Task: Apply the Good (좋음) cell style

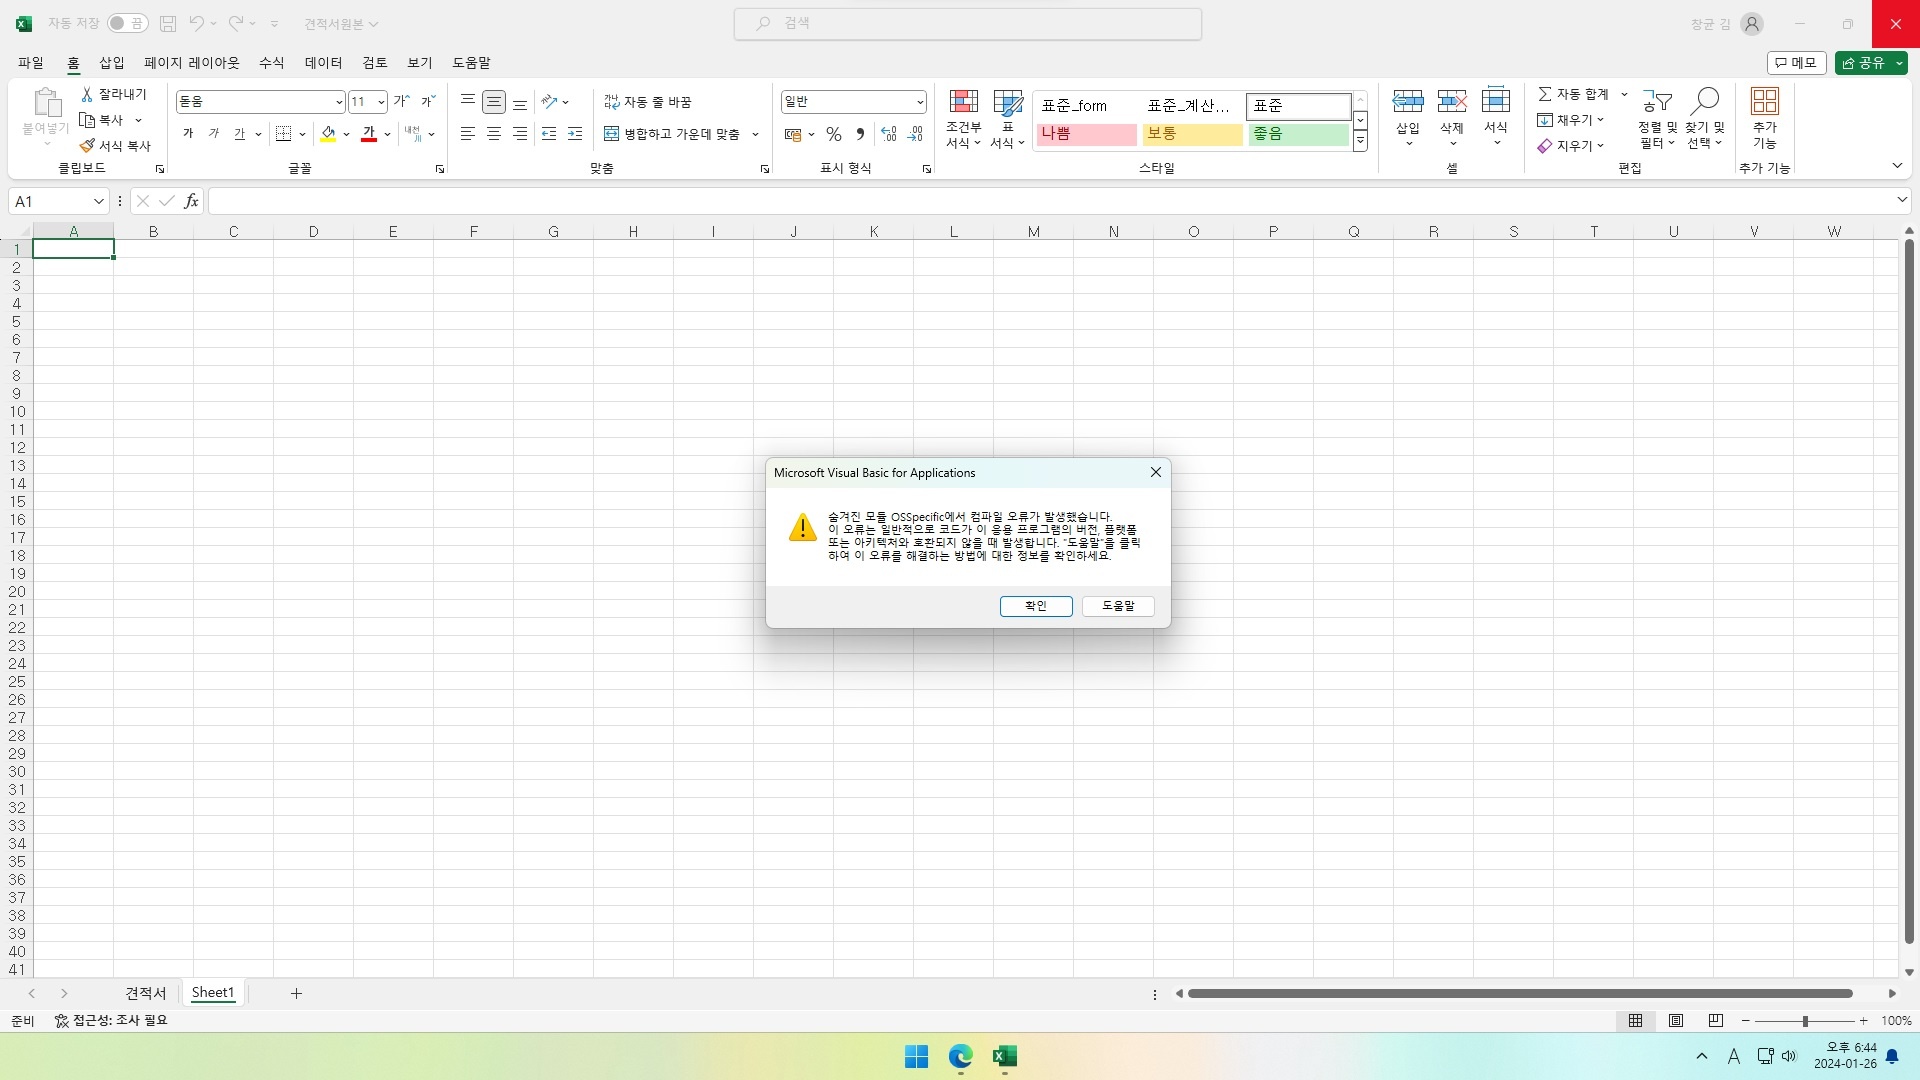Action: click(x=1299, y=134)
